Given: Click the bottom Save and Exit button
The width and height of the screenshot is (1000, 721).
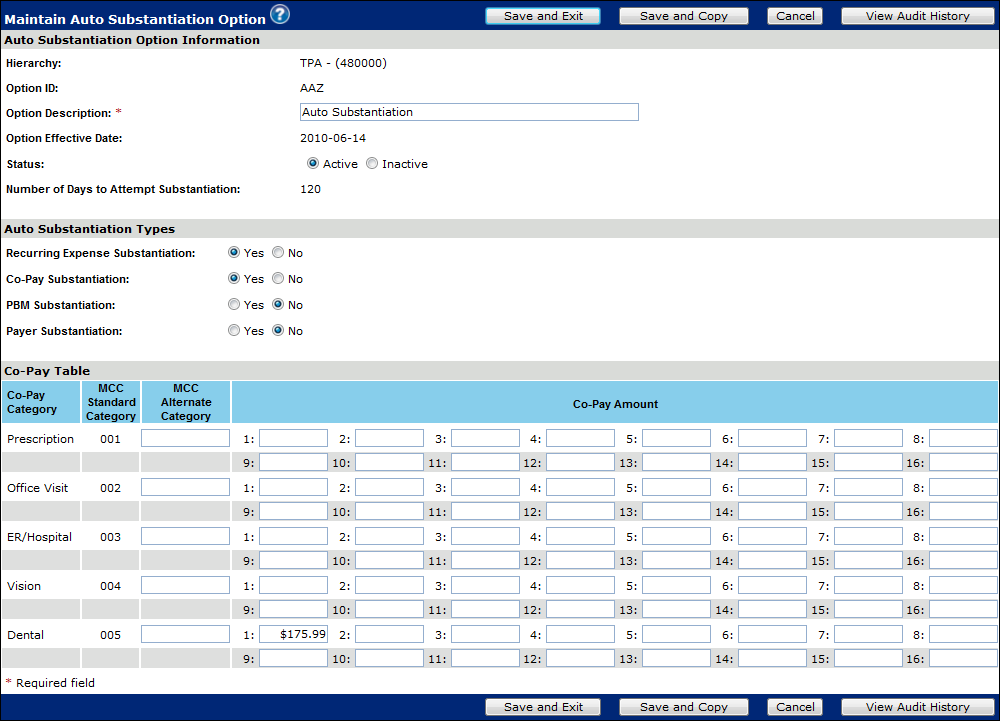Looking at the screenshot, I should [543, 707].
